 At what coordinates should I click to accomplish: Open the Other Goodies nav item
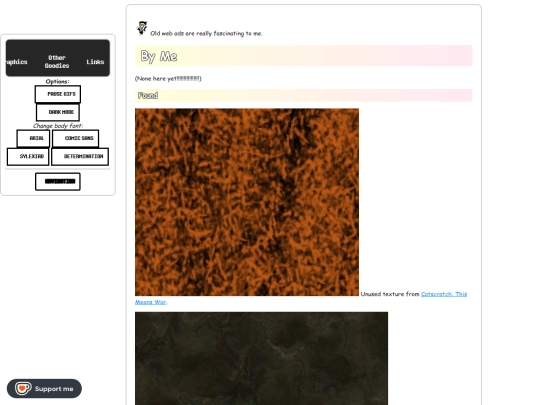pos(57,62)
